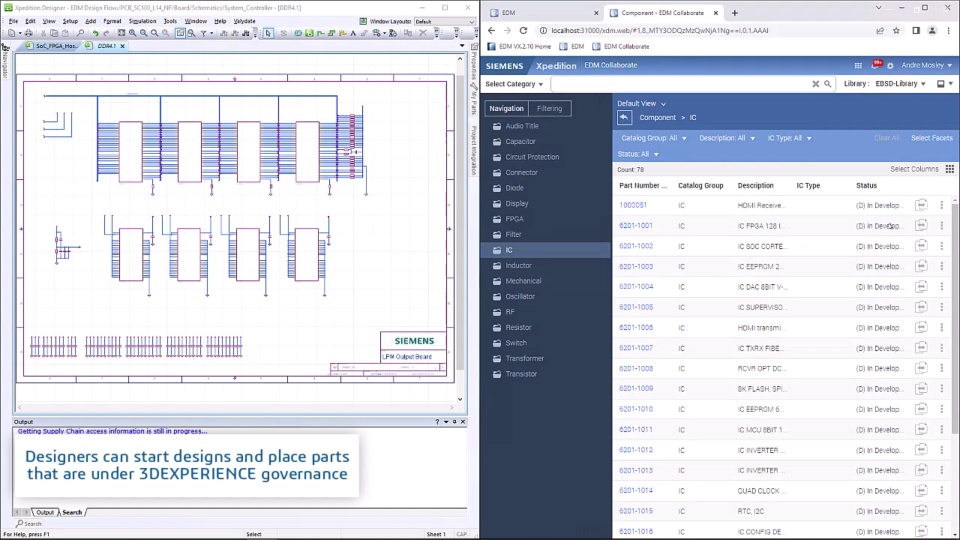Open the Validate menu

pos(244,21)
